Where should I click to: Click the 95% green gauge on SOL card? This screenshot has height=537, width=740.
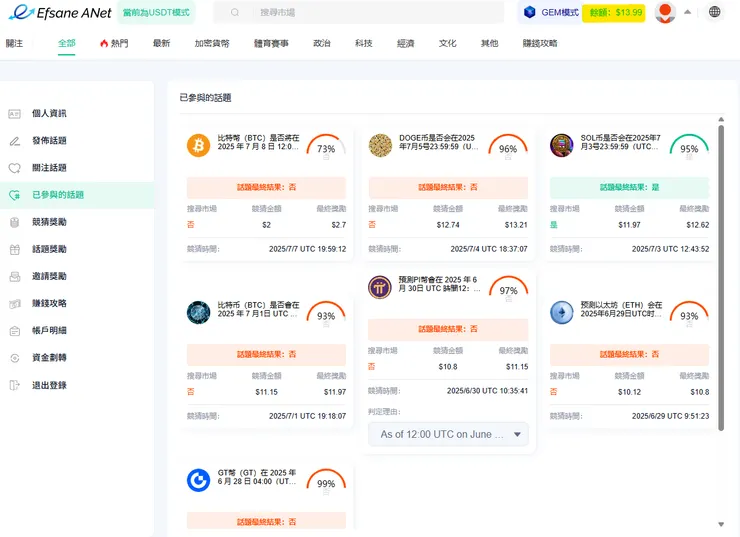pyautogui.click(x=689, y=147)
